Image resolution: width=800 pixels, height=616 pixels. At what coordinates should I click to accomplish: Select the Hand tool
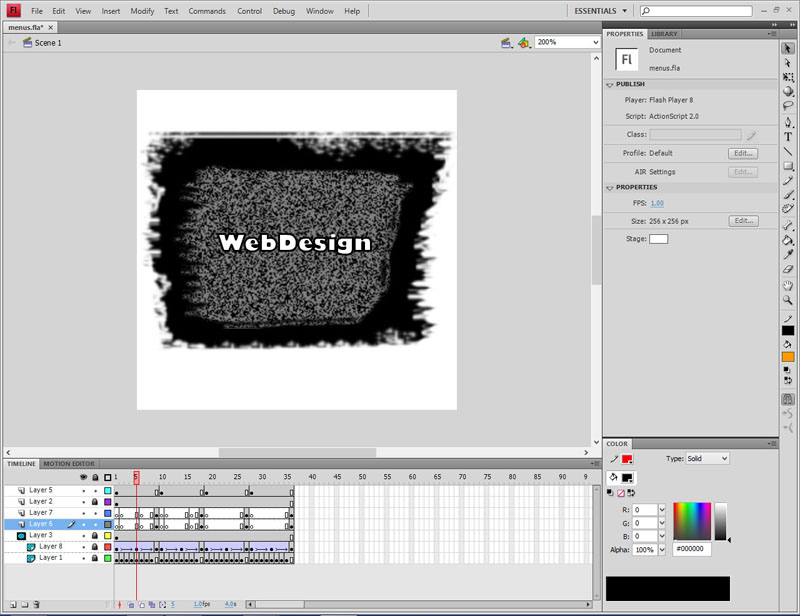(788, 285)
